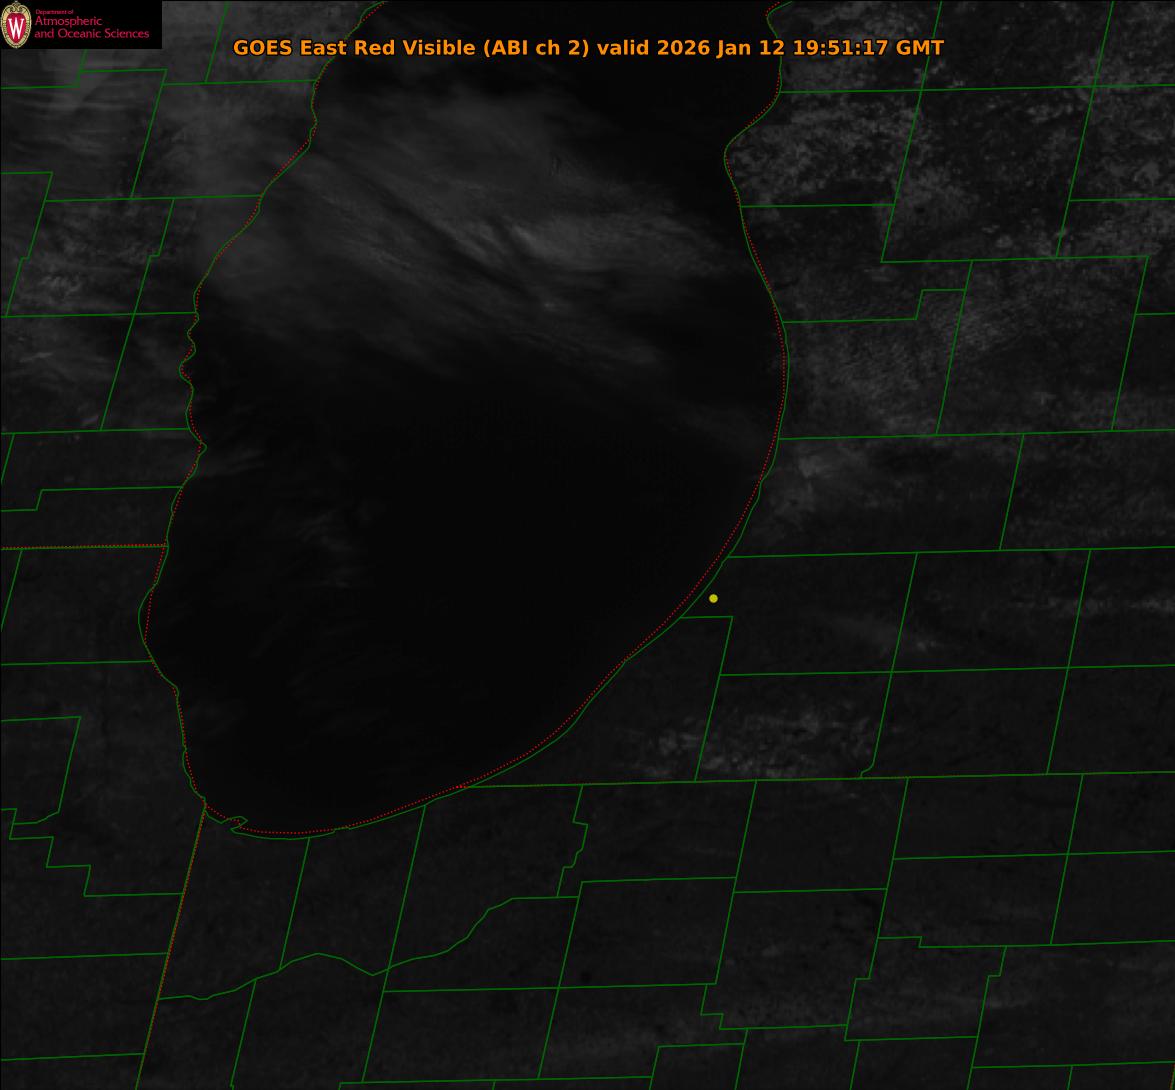Click the small harbor notch at the lake's southwest corner
The height and width of the screenshot is (1090, 1175).
236,823
